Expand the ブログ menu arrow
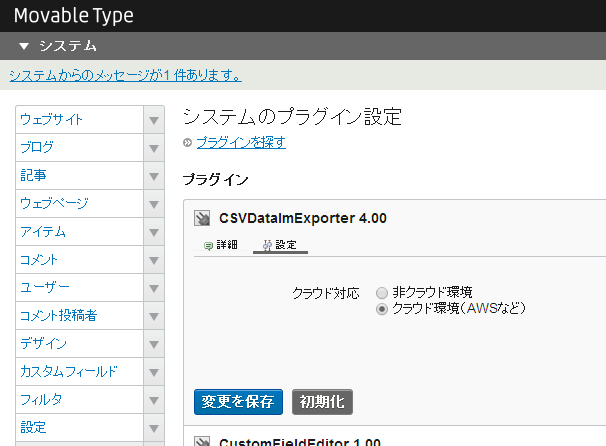The image size is (606, 446). (154, 148)
